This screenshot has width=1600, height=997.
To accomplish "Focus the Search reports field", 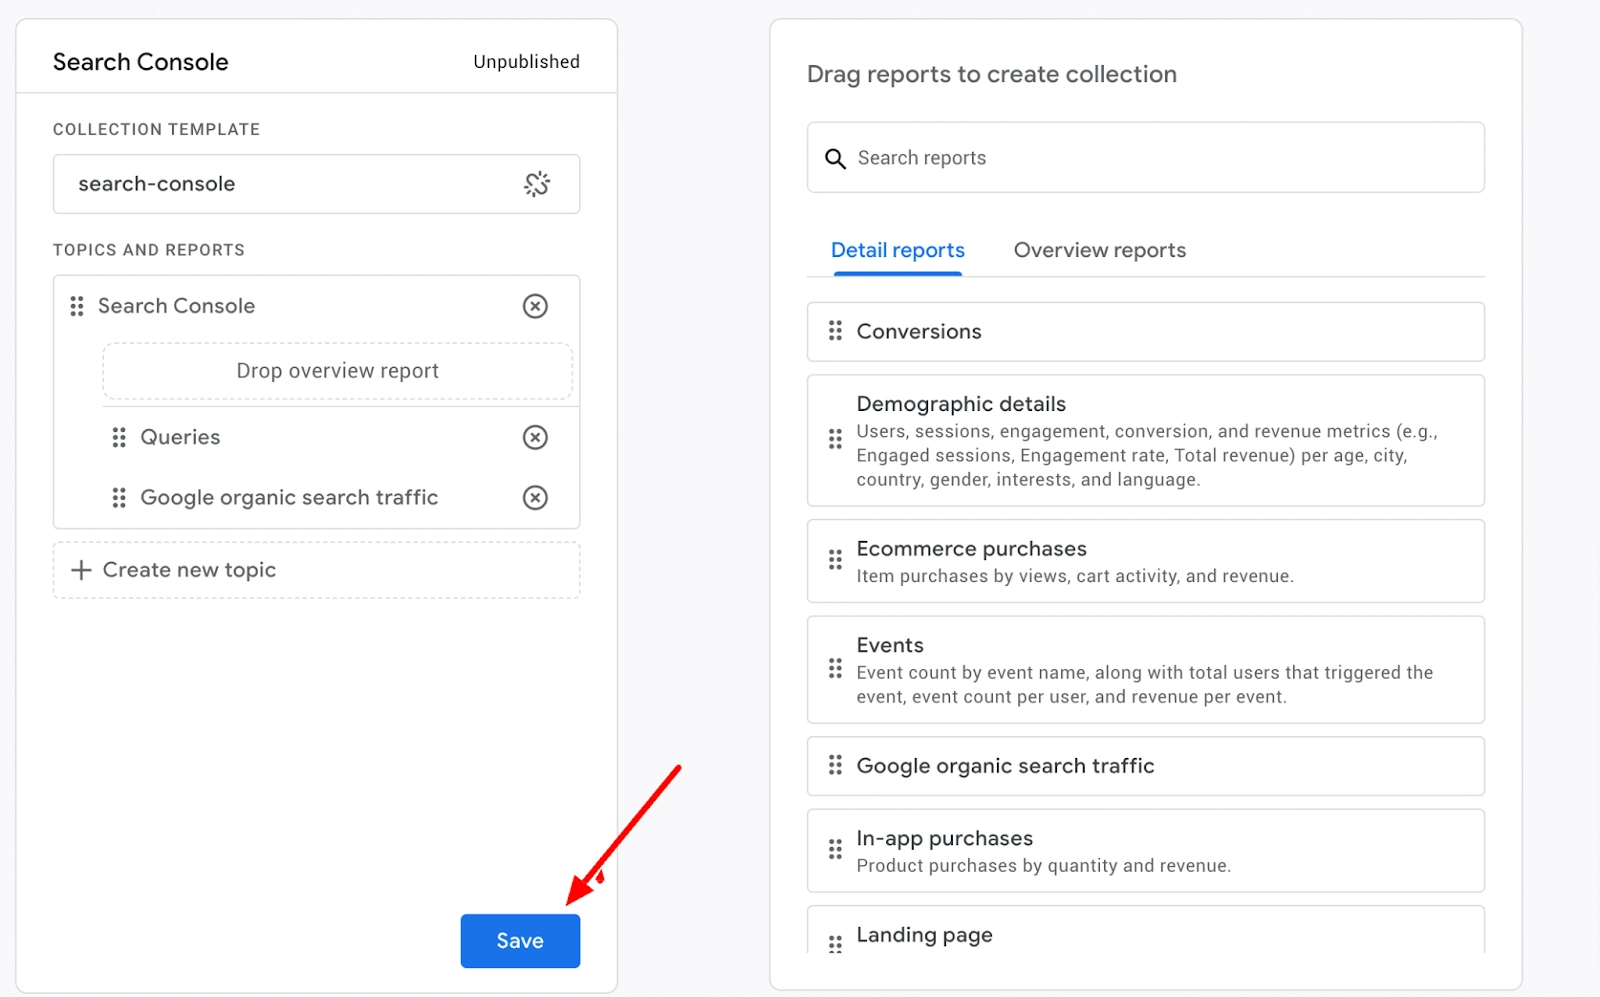I will point(1146,158).
